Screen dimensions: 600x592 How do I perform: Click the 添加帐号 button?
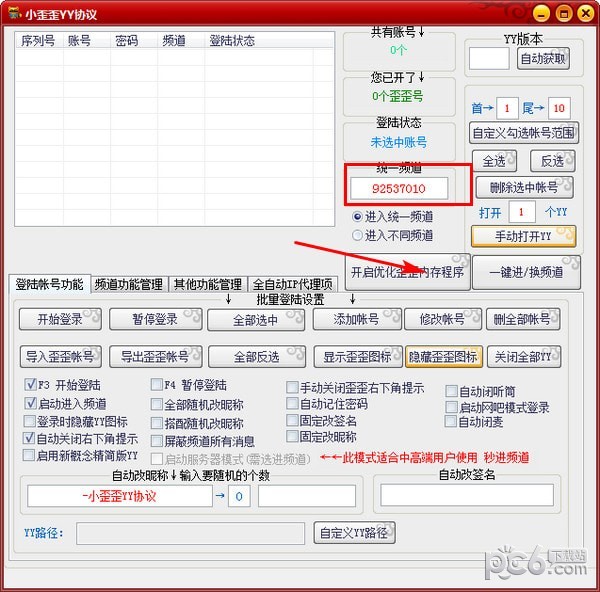pyautogui.click(x=357, y=319)
